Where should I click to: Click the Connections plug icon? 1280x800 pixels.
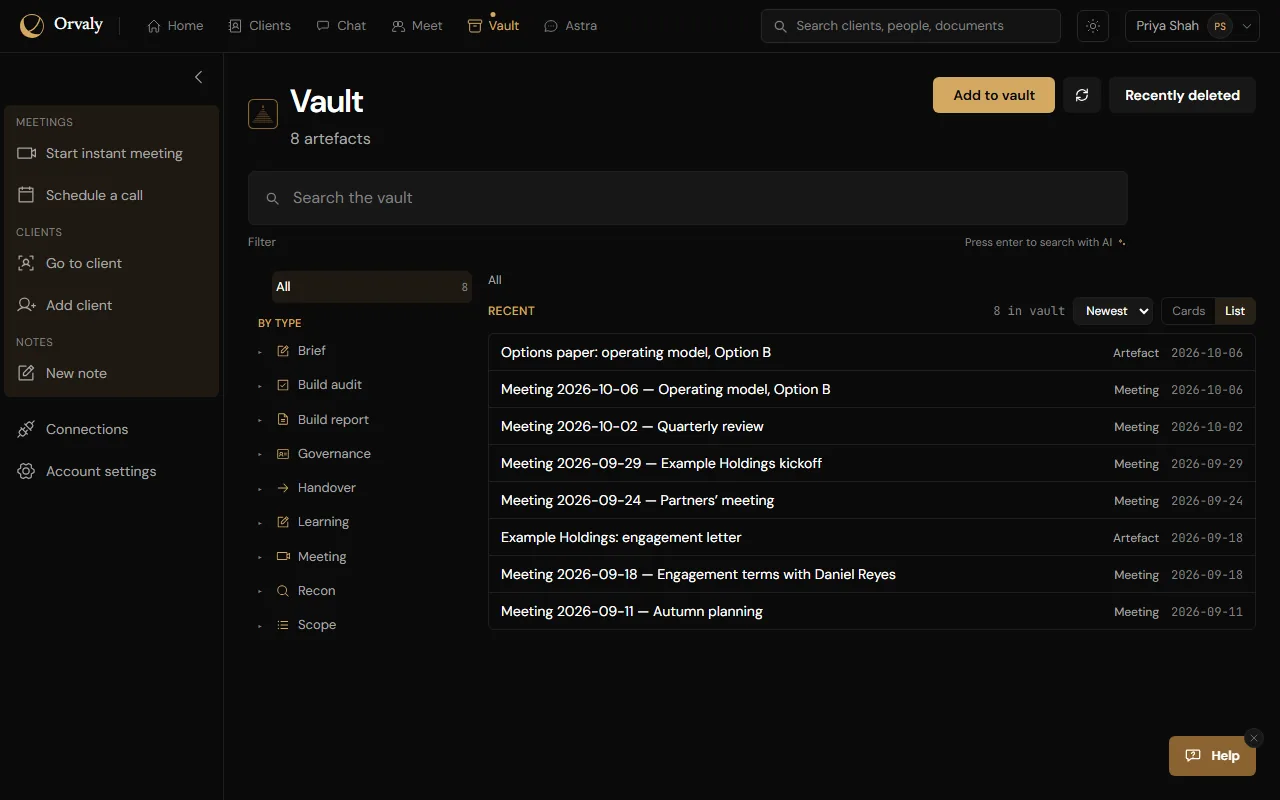(27, 429)
